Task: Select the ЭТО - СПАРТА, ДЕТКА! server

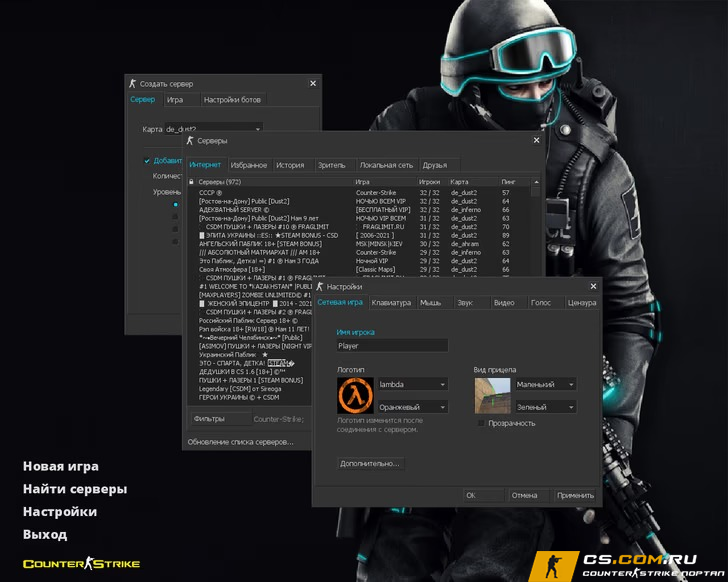Action: [250, 363]
